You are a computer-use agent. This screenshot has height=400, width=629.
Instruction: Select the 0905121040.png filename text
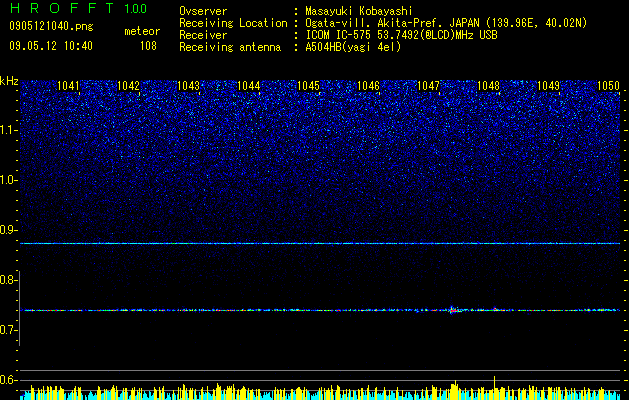(51, 27)
